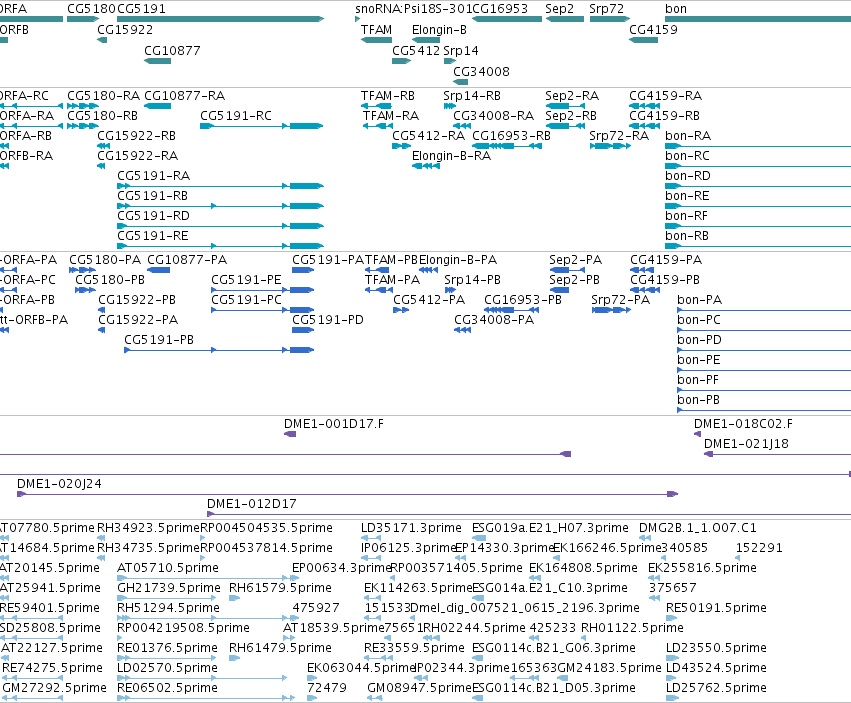The height and width of the screenshot is (703, 851).
Task: Open the GM08947.5prime EST label
Action: point(420,688)
